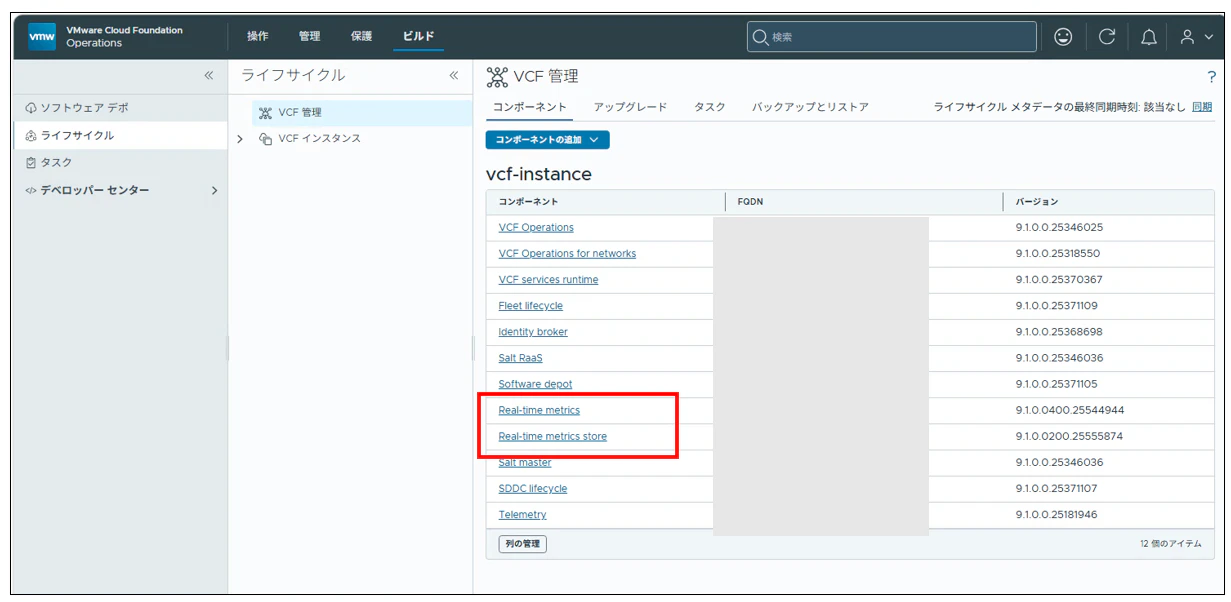Open the 保護 top menu
The height and width of the screenshot is (602, 1231).
coord(362,37)
